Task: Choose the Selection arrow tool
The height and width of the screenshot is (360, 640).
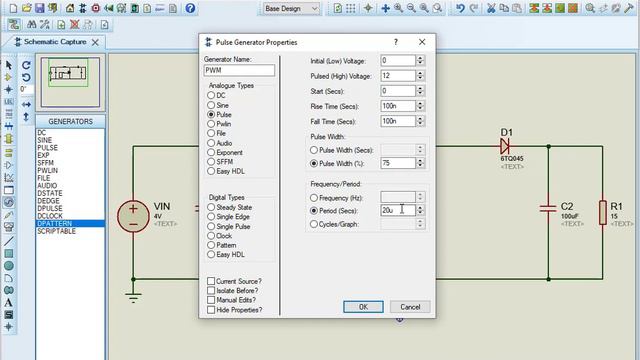Action: (x=9, y=65)
